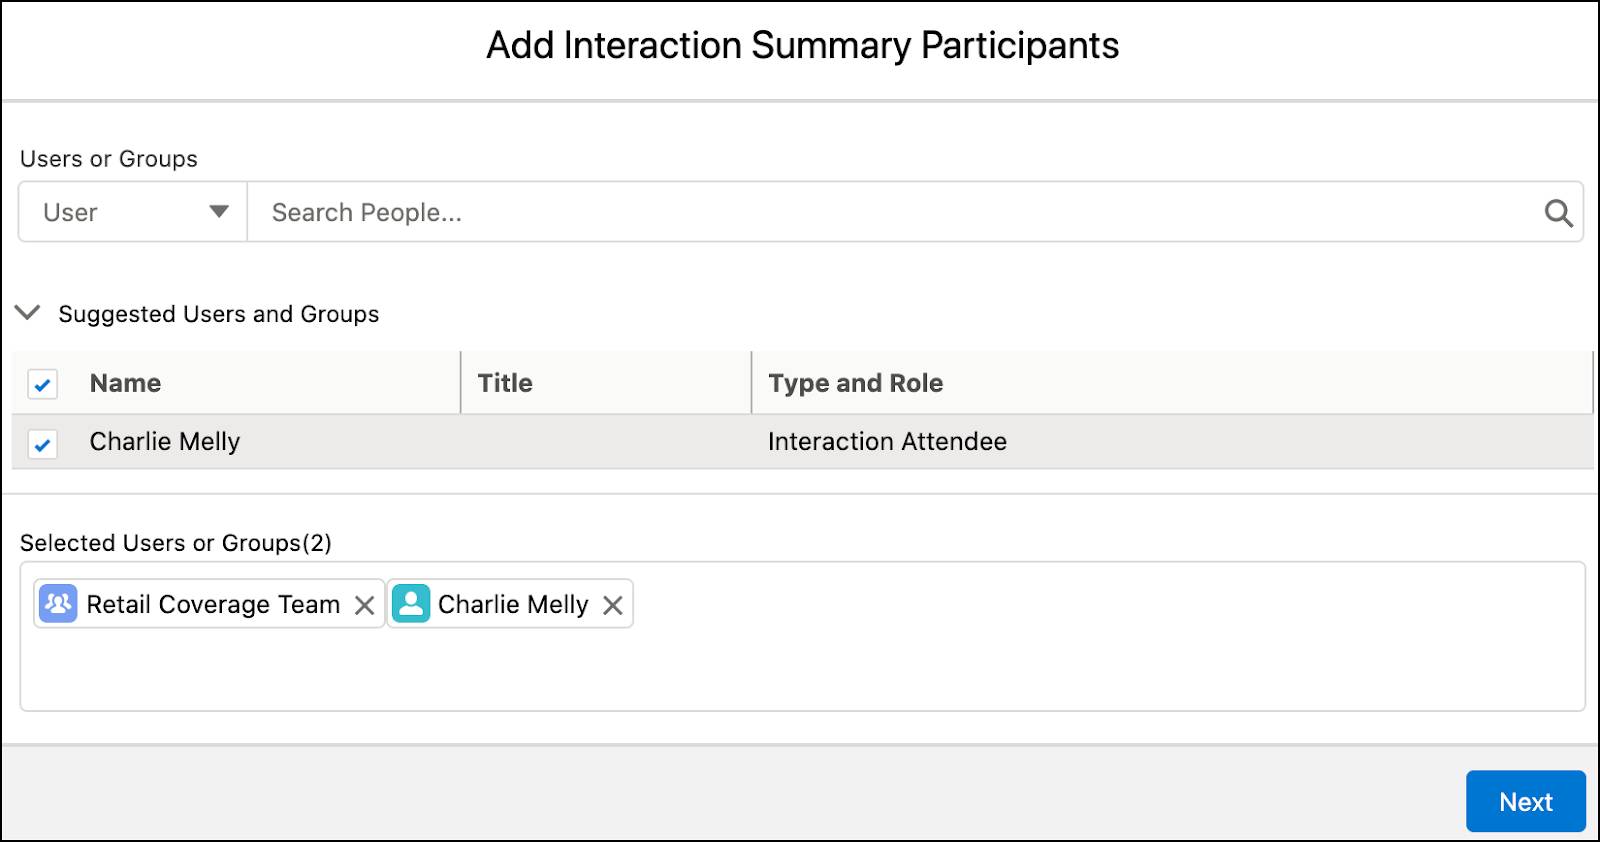This screenshot has width=1600, height=842.
Task: Click the Name column header
Action: [125, 383]
